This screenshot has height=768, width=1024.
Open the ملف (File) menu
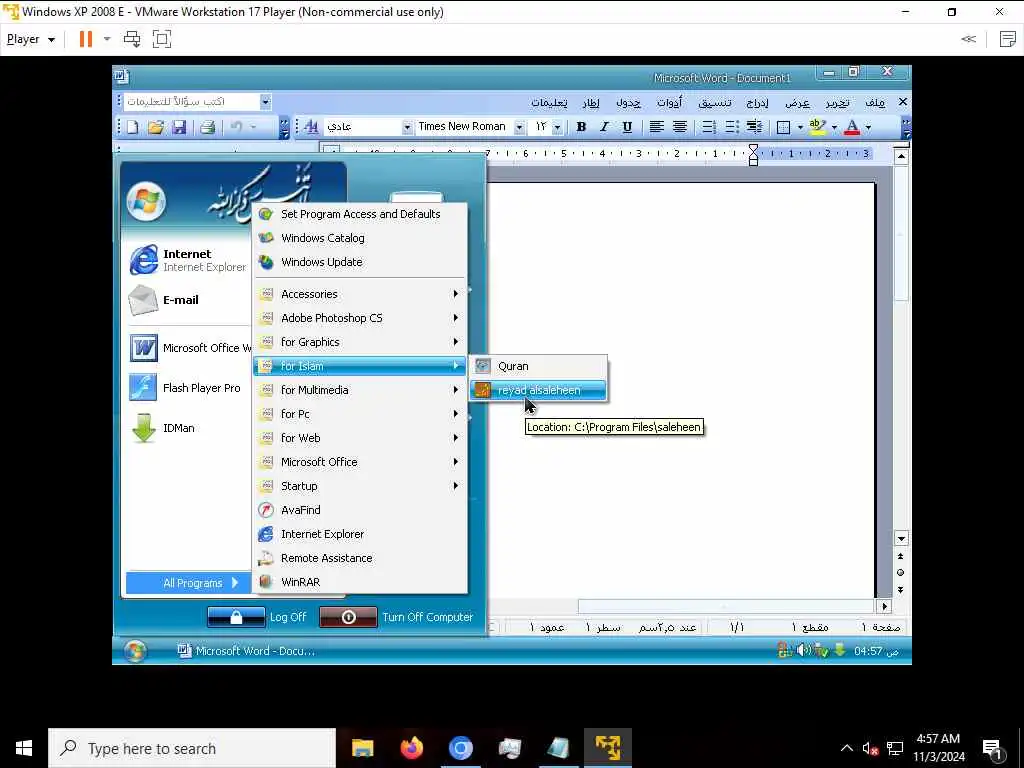(875, 103)
